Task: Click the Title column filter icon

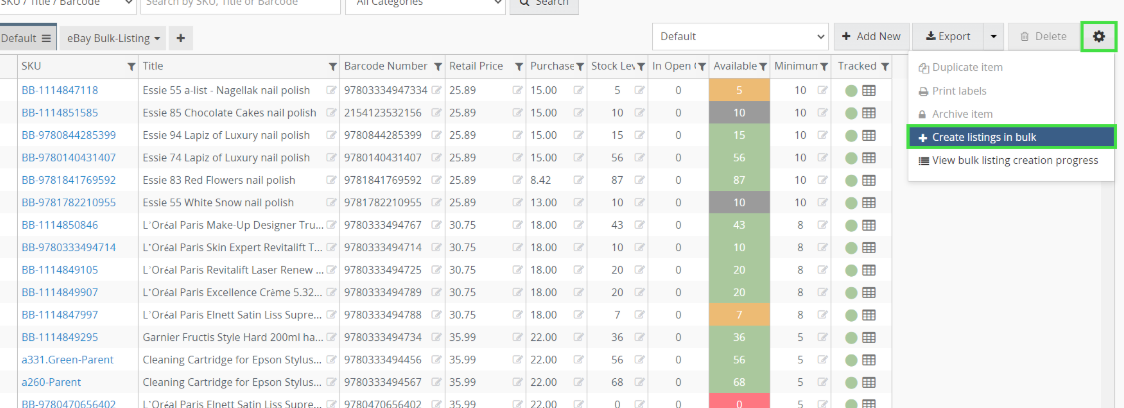Action: click(x=333, y=67)
